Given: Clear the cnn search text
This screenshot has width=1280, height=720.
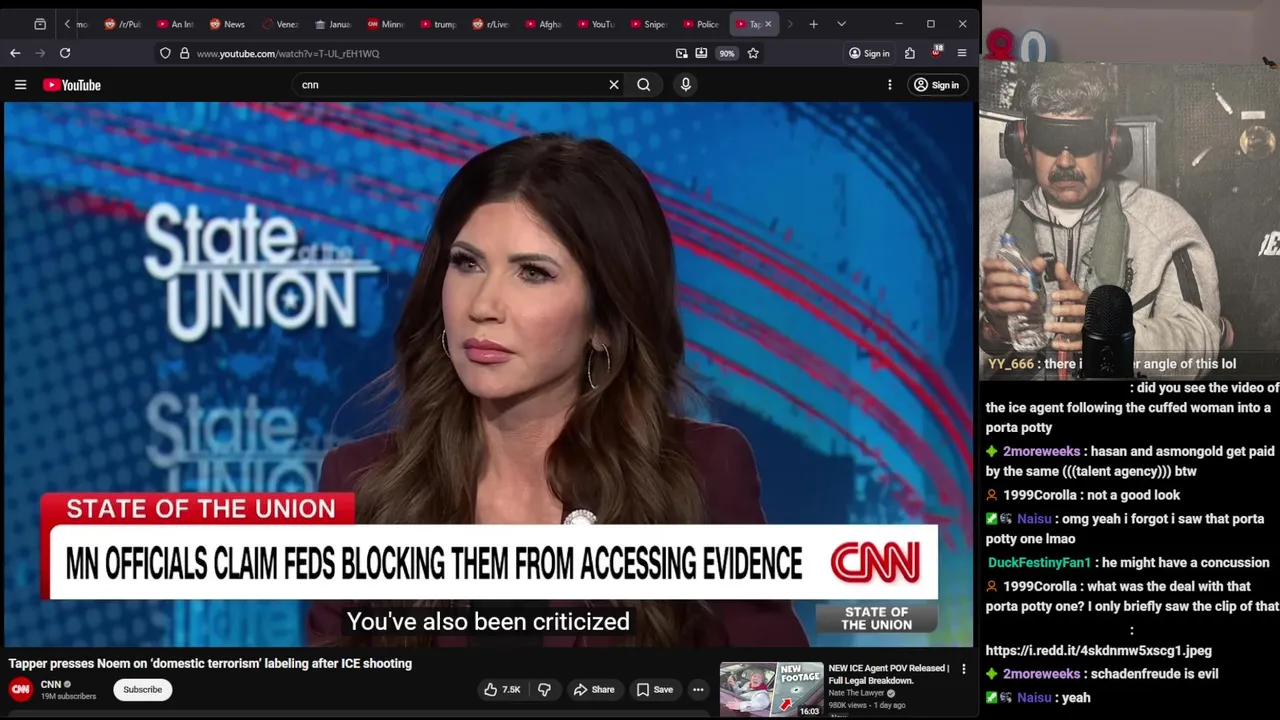Looking at the screenshot, I should [614, 85].
